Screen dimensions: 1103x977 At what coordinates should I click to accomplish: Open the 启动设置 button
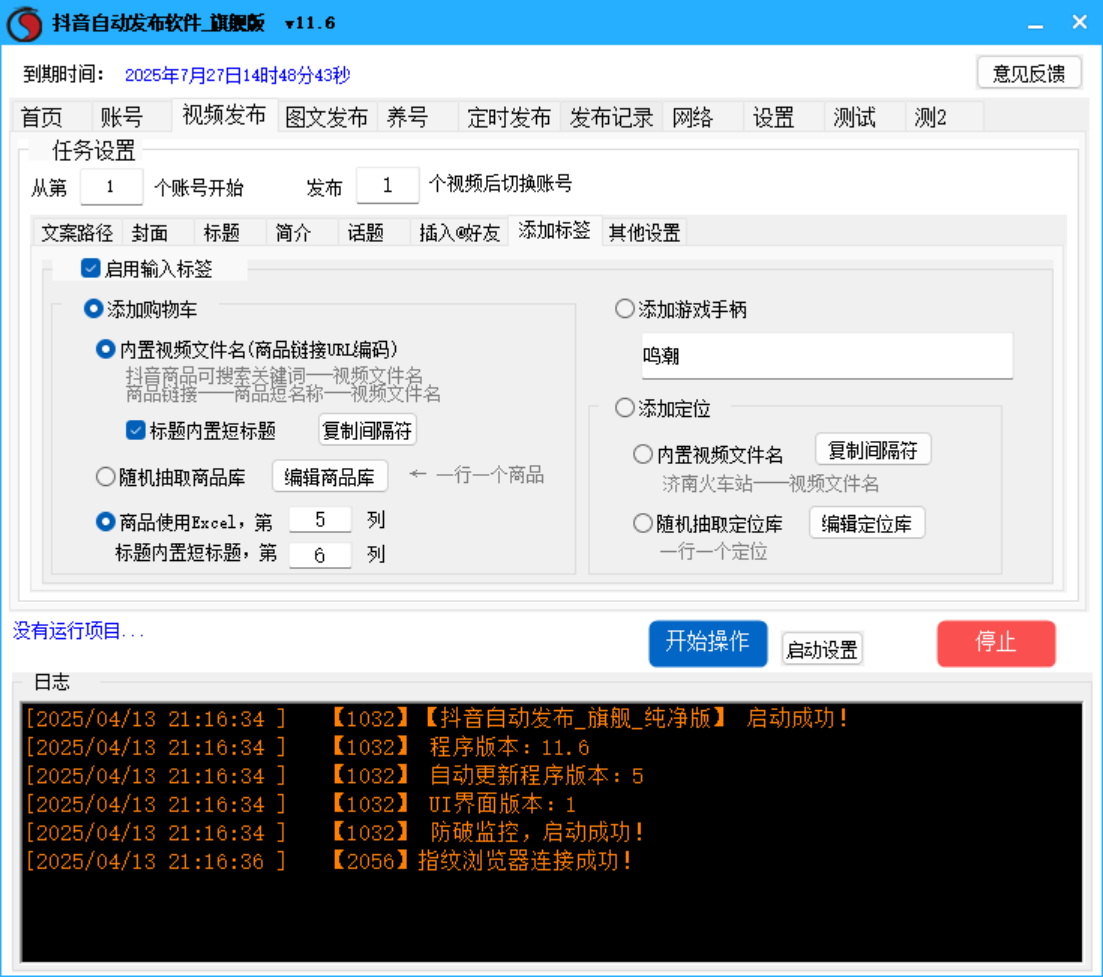(822, 649)
